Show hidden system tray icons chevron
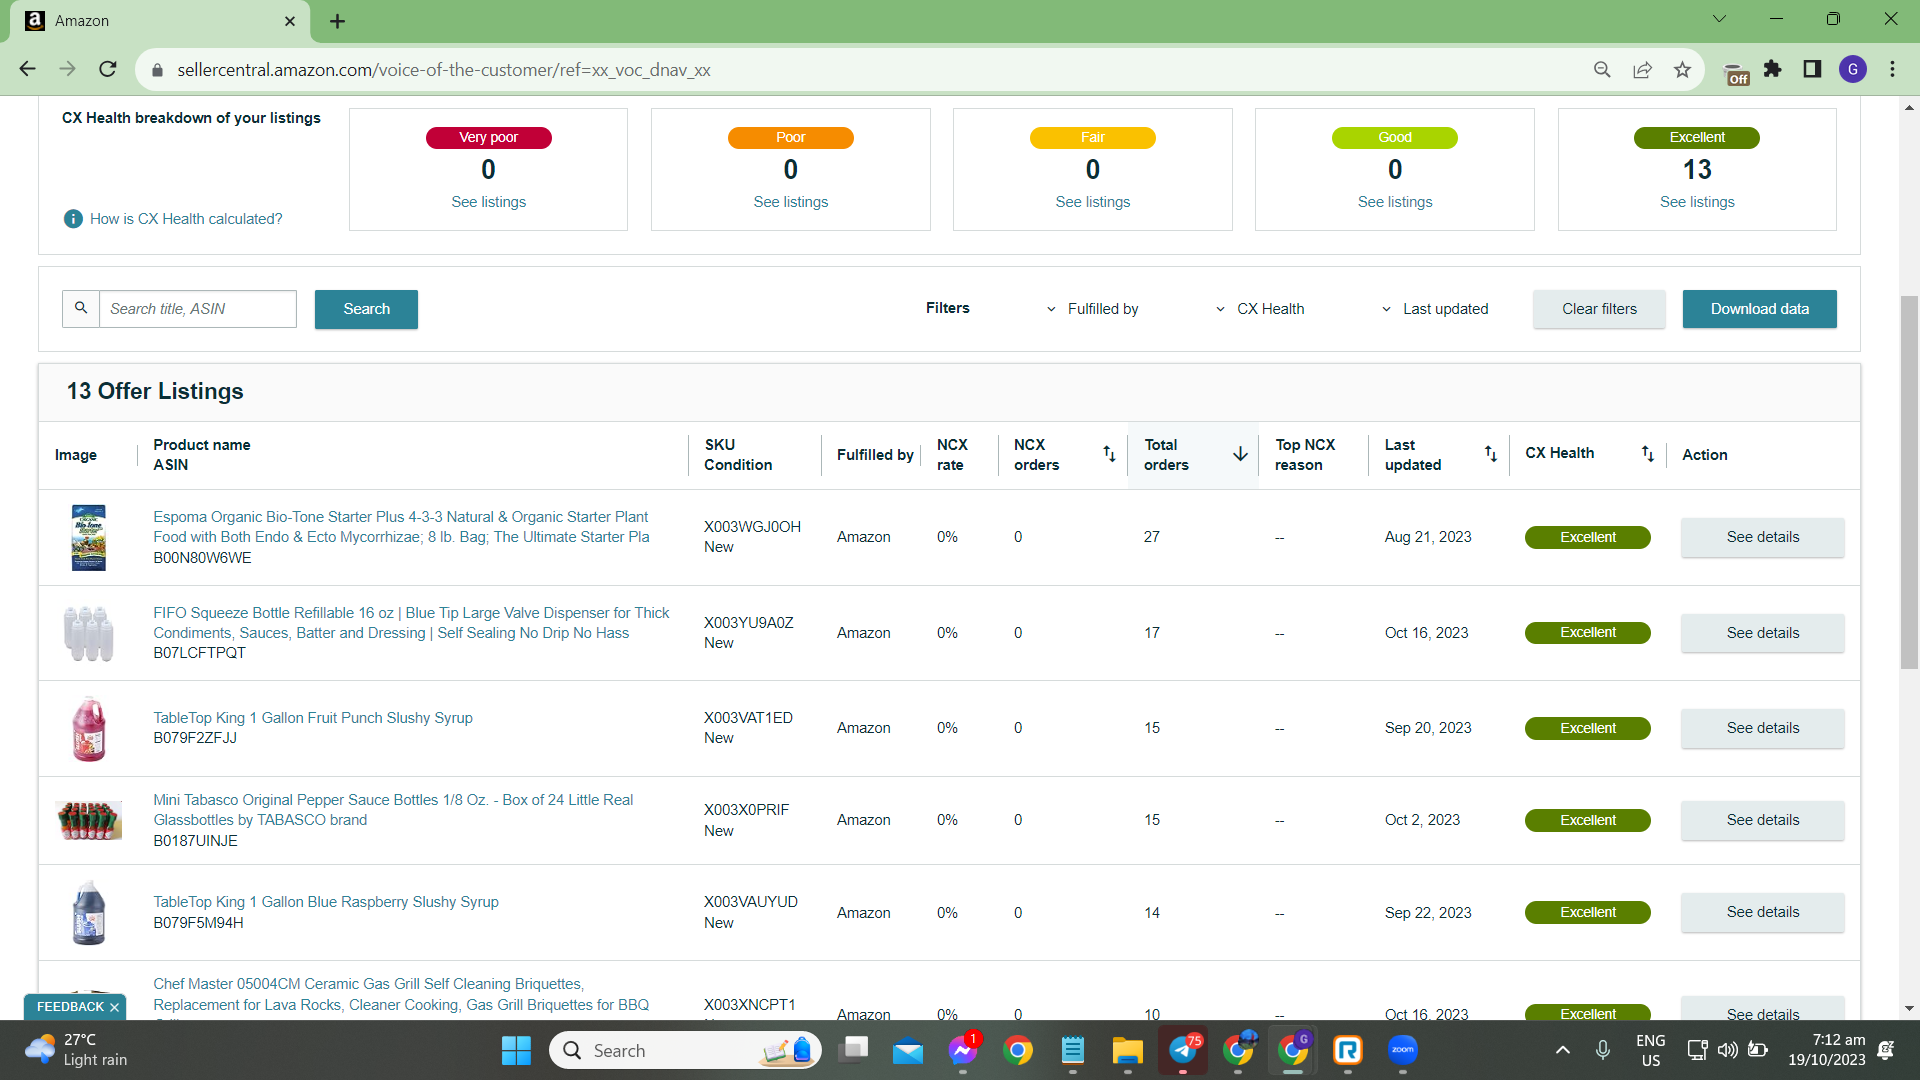Screen dimensions: 1920x1080 [x=1563, y=1050]
